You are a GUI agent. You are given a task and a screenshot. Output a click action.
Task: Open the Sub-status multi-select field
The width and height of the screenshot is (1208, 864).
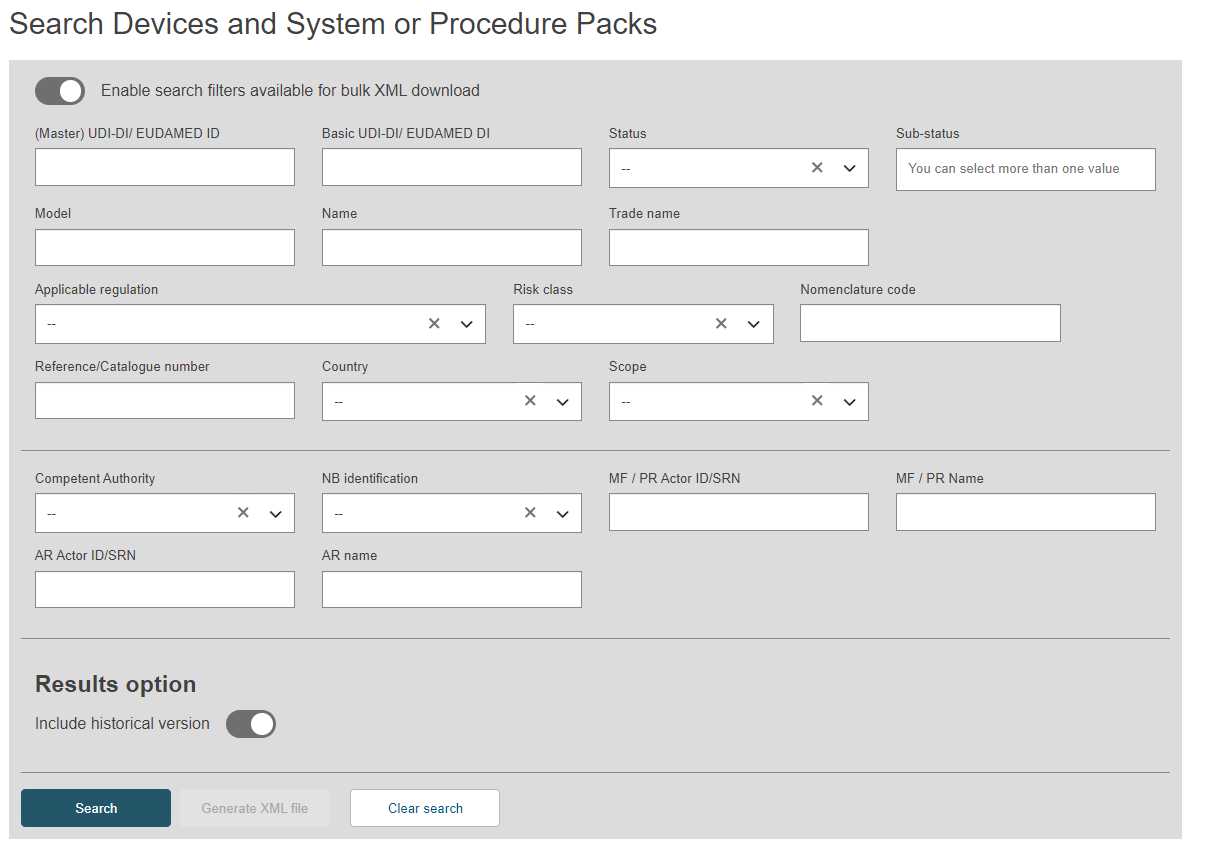1025,169
